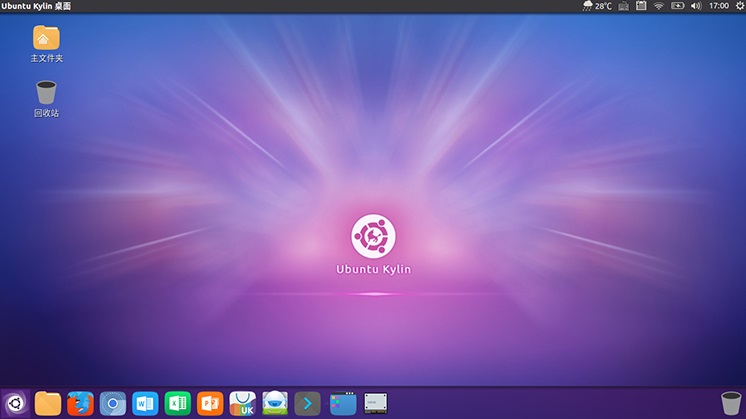This screenshot has width=746, height=419.
Task: Open the WPS Writer dock icon
Action: point(145,403)
